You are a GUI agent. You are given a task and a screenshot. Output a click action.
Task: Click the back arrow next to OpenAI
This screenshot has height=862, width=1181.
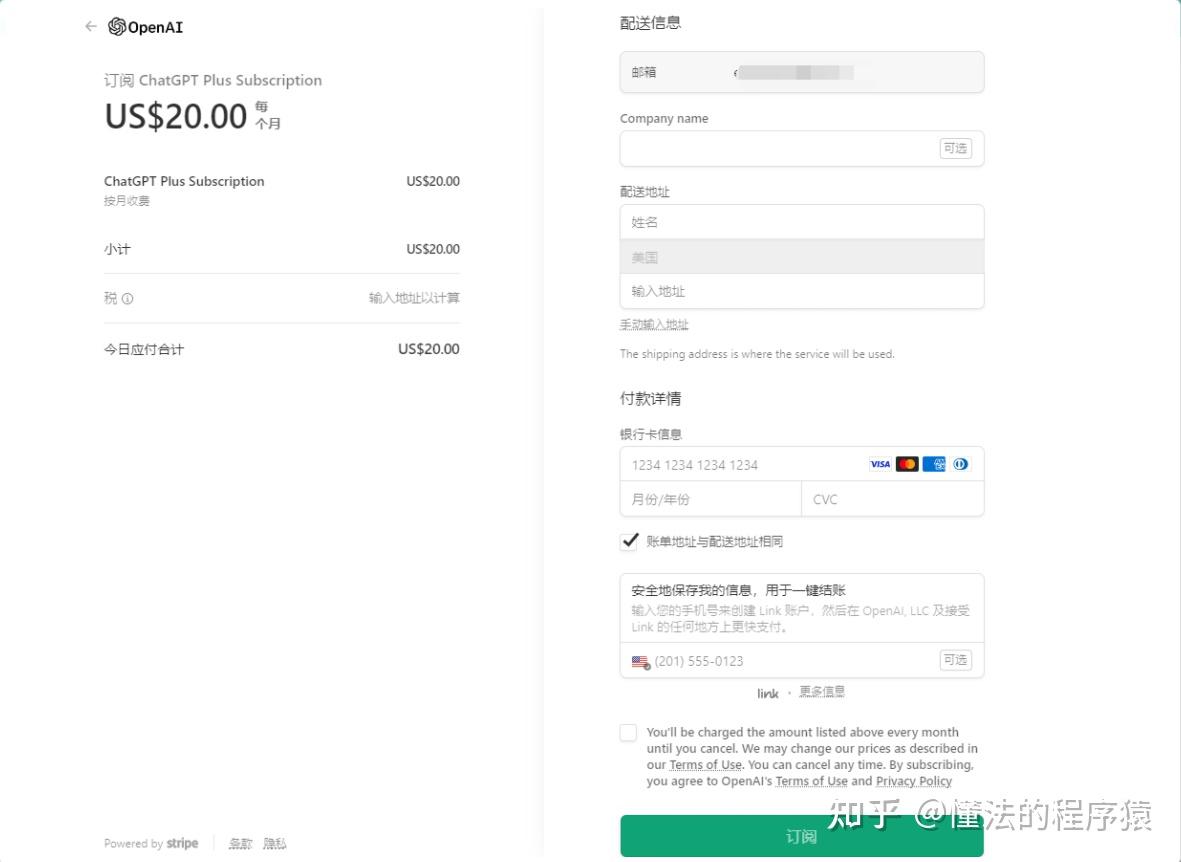pos(90,26)
